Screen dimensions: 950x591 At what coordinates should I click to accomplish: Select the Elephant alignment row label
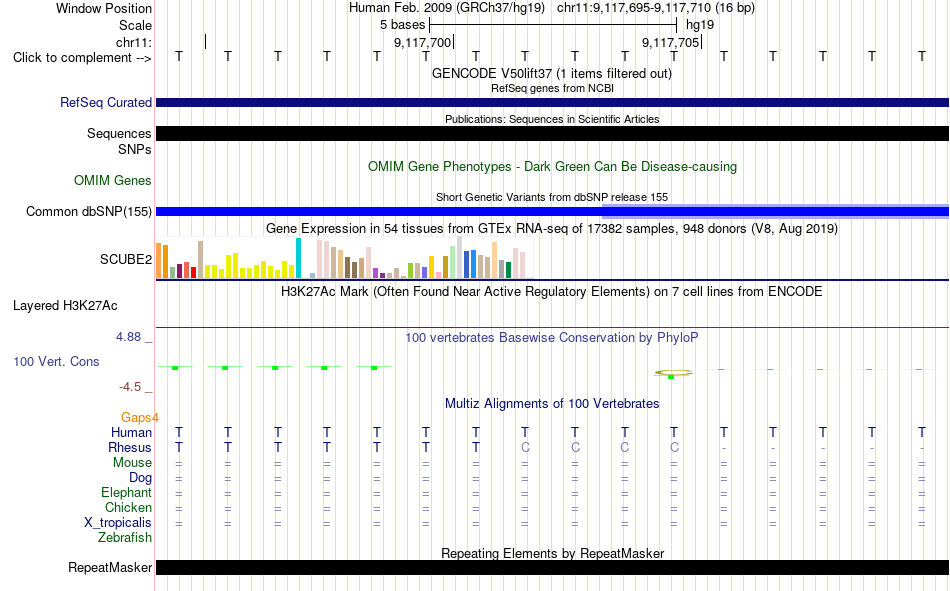point(126,492)
